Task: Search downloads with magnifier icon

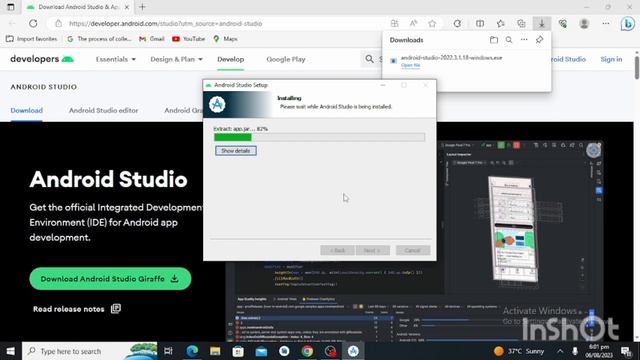Action: click(509, 40)
